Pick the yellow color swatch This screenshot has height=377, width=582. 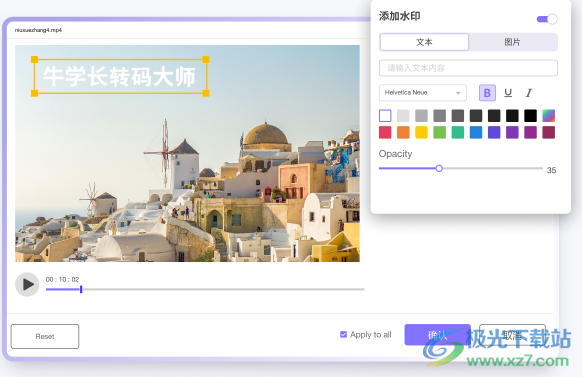421,132
